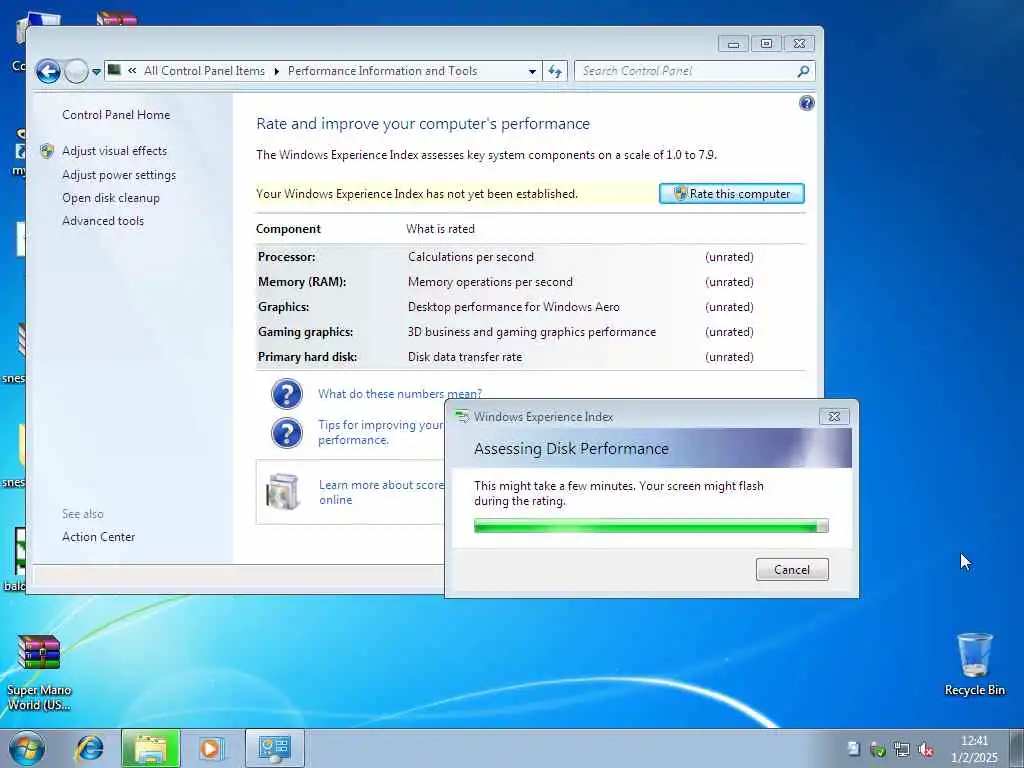Click the 'What is rated' column header
This screenshot has width=1024, height=768.
click(440, 229)
